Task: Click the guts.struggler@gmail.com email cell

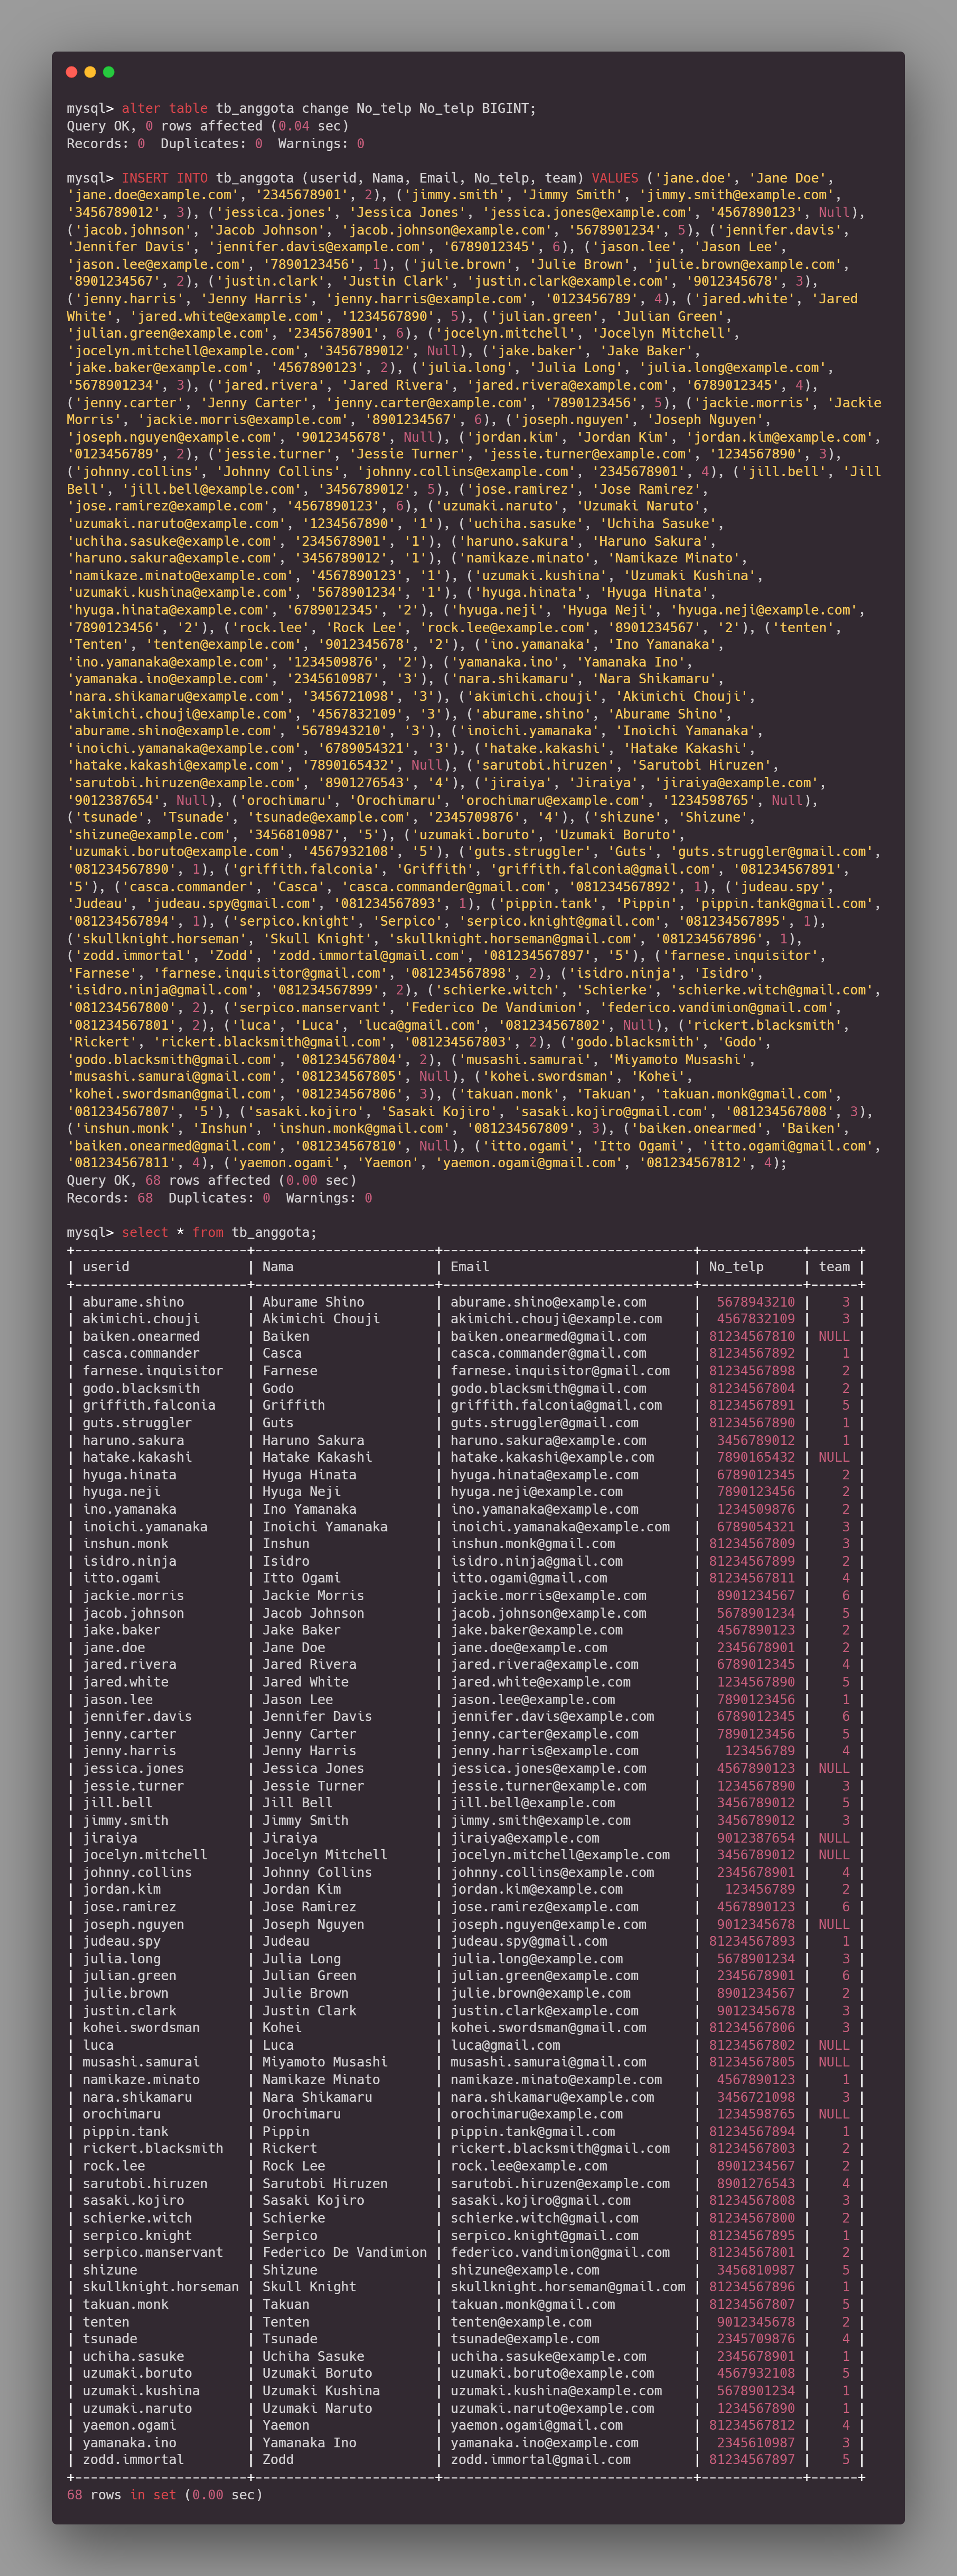Action: [x=544, y=1423]
